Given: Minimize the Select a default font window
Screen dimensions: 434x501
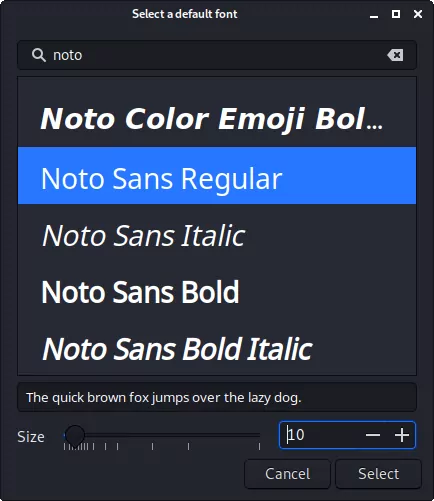Looking at the screenshot, I should (374, 14).
